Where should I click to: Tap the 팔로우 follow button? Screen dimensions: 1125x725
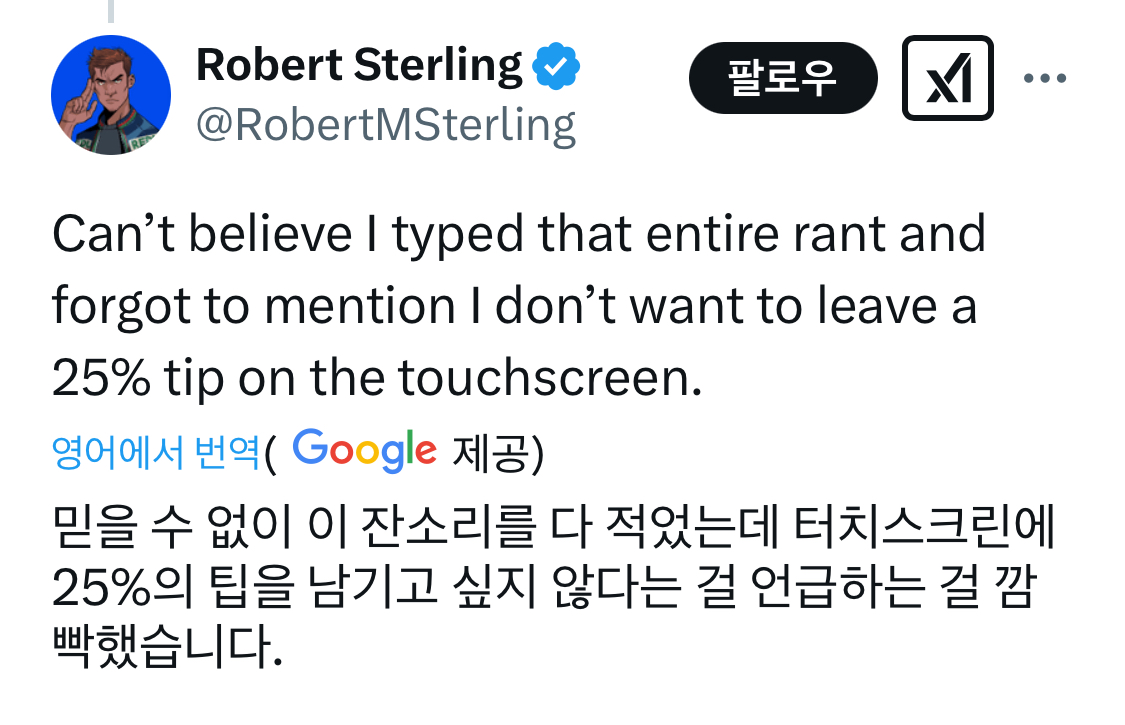point(782,78)
